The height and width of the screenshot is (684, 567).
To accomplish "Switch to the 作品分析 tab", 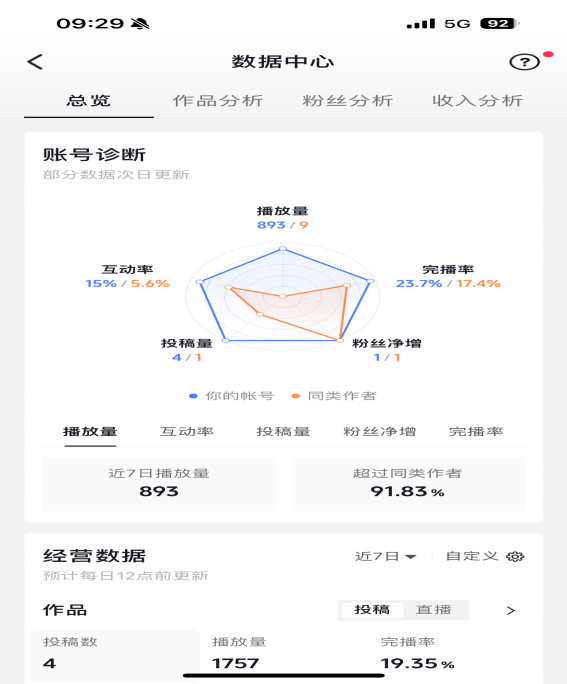I will coord(218,101).
